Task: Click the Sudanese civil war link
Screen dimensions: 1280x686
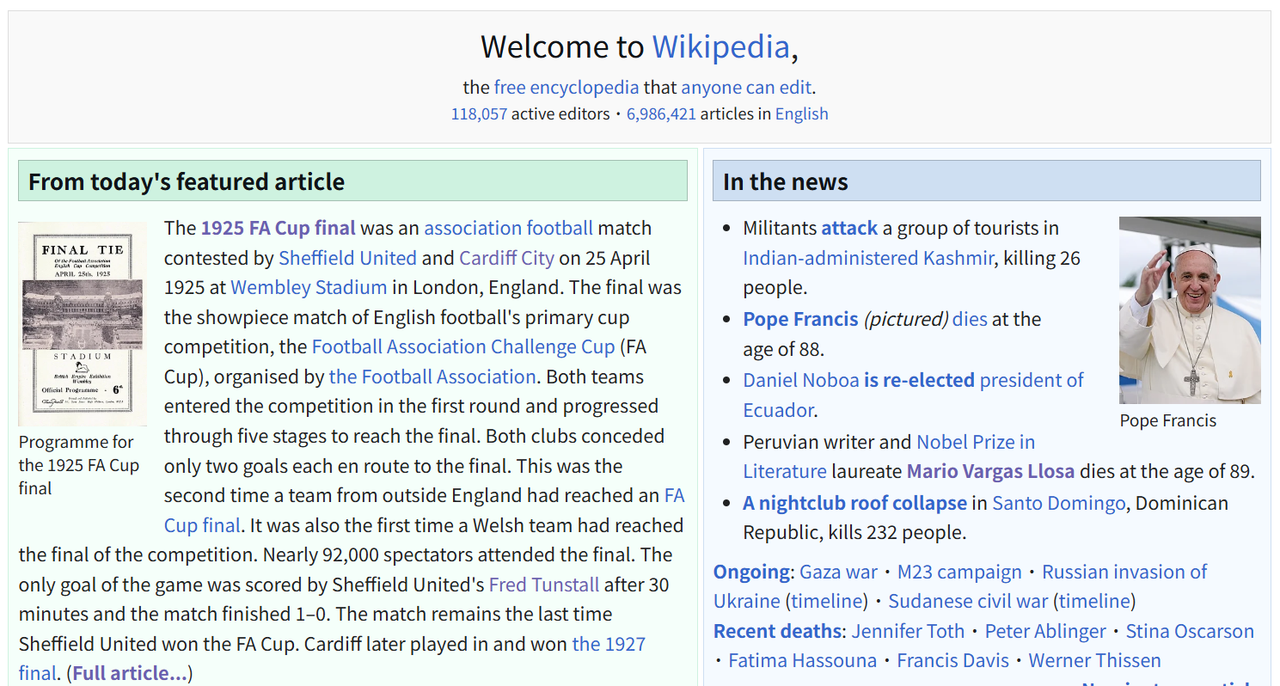Action: point(968,601)
